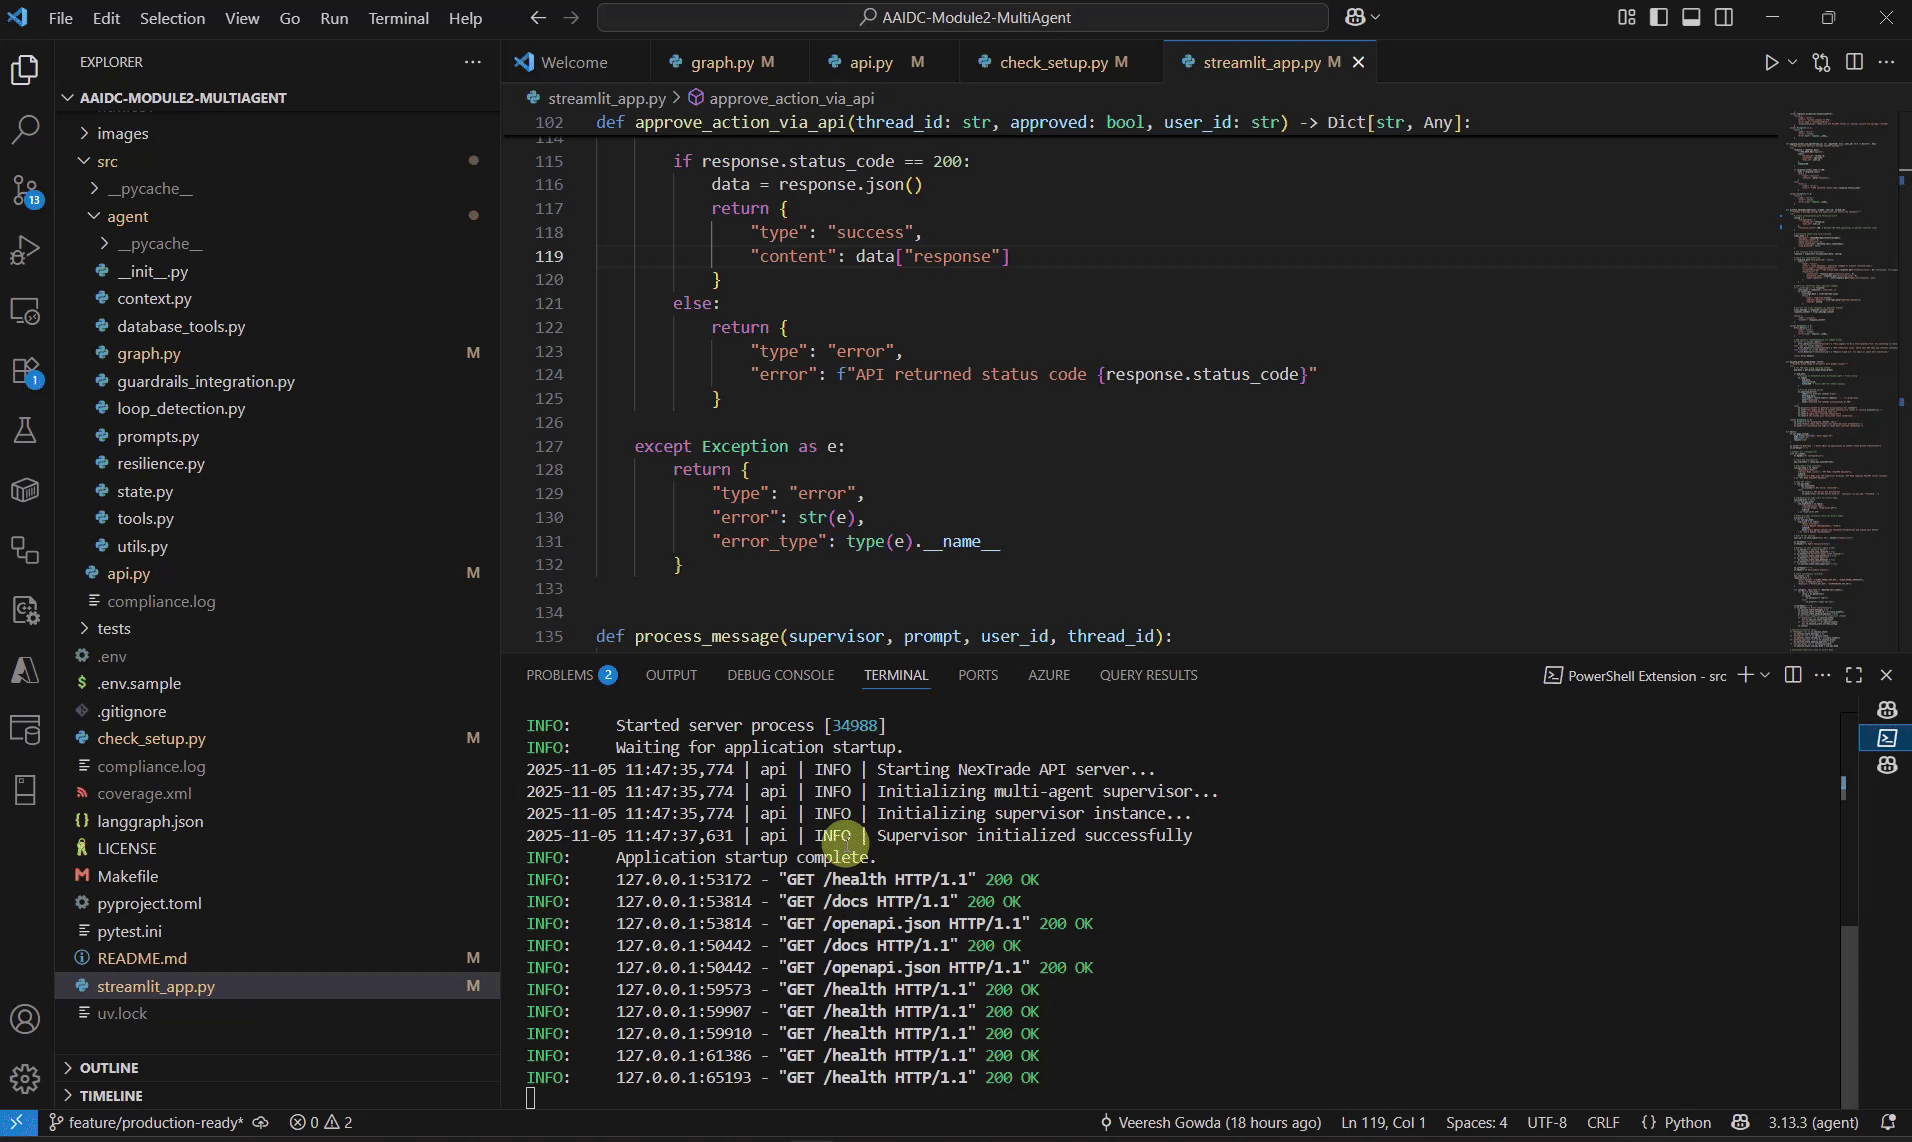
Task: Open the Search view in activity bar
Action: click(25, 129)
